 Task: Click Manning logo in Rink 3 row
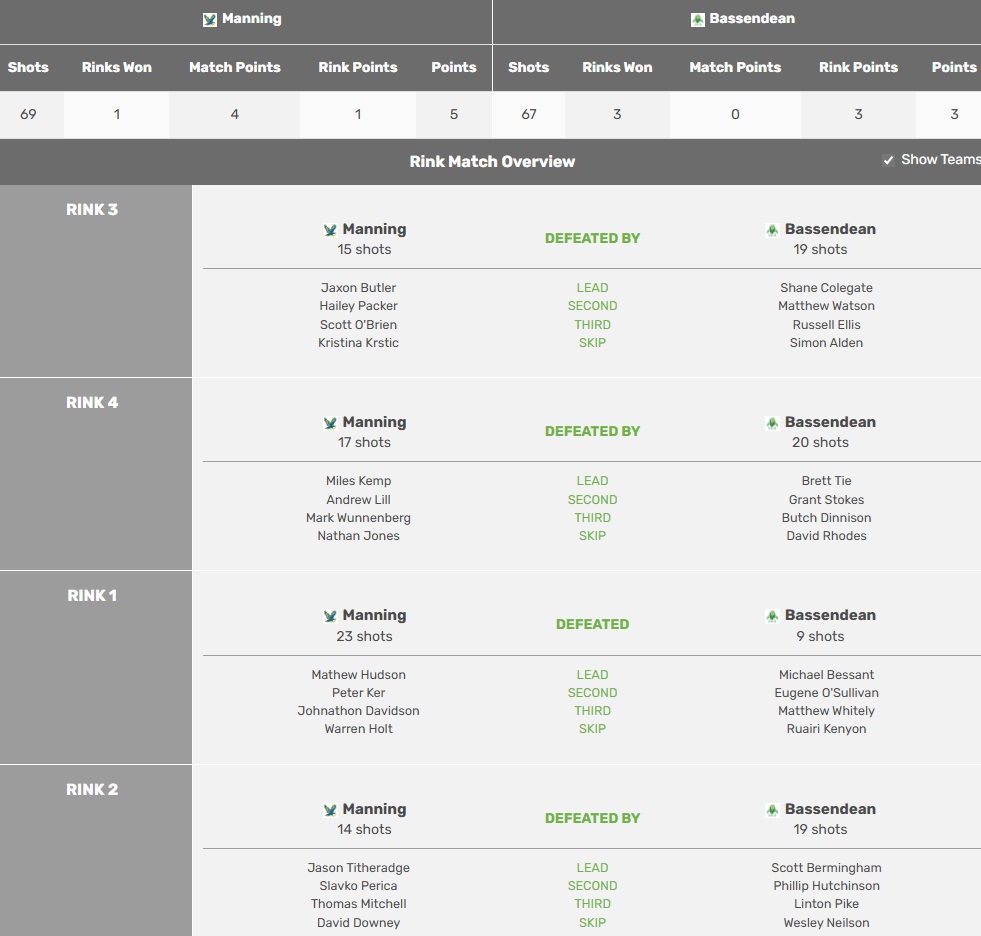(x=330, y=230)
